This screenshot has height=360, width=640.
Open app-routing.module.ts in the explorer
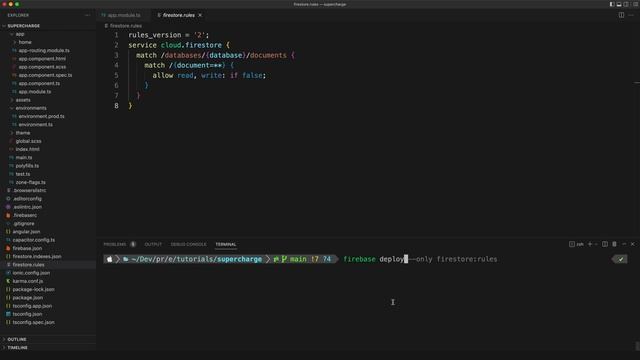pos(44,50)
